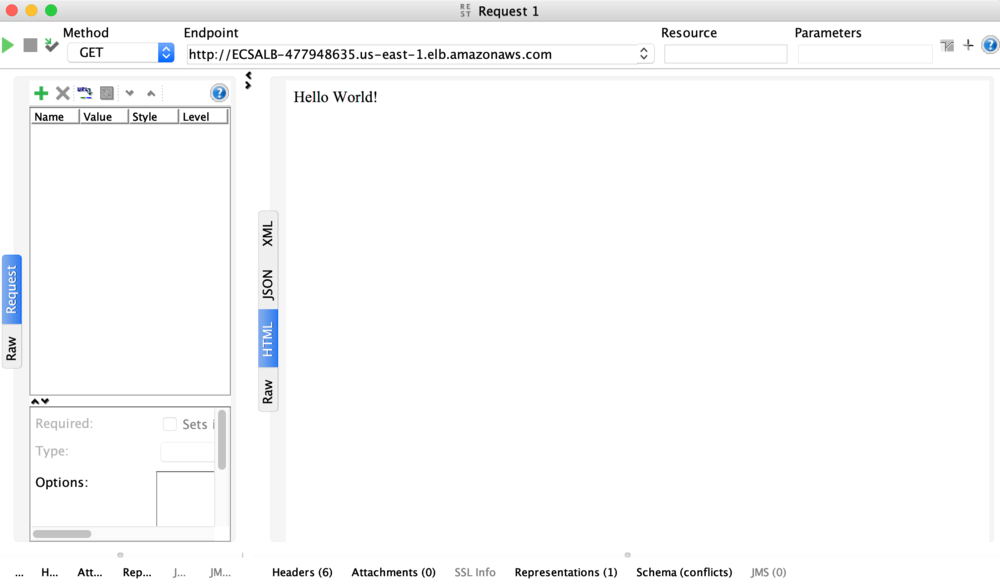The width and height of the screenshot is (1000, 587).
Task: Delete selected parameter using the X icon
Action: coord(62,92)
